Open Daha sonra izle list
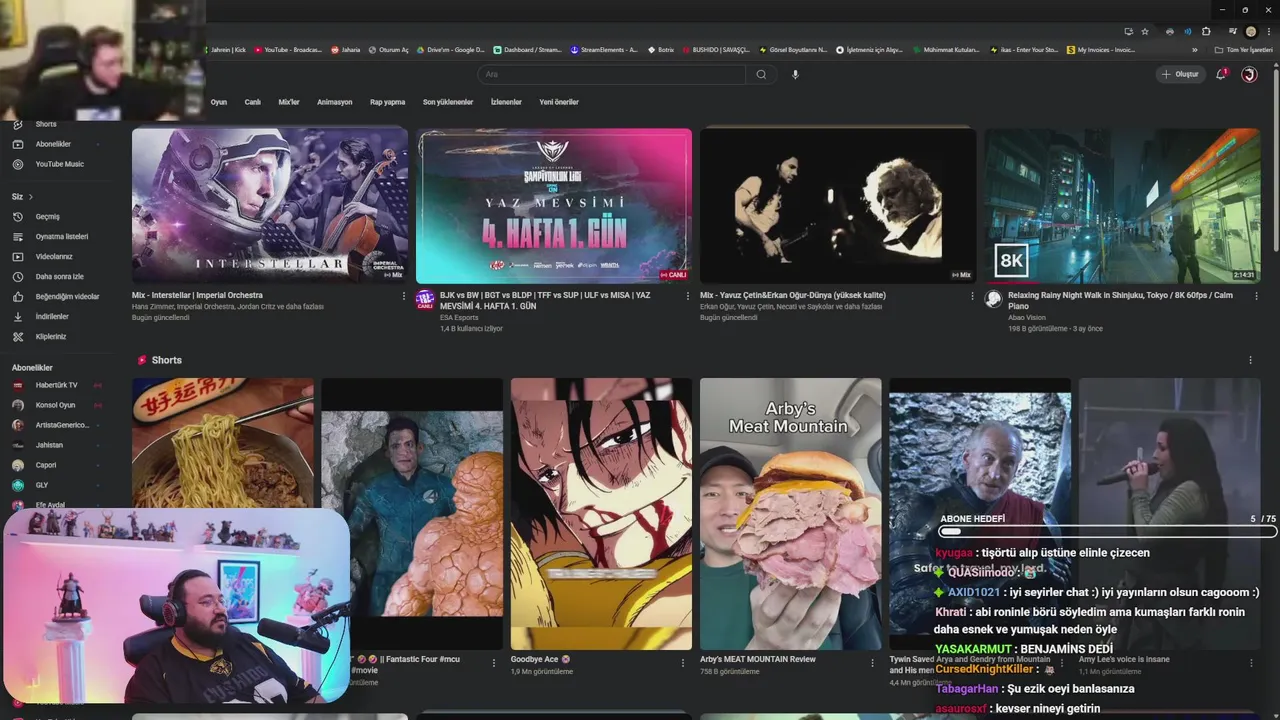The height and width of the screenshot is (720, 1280). 59,277
